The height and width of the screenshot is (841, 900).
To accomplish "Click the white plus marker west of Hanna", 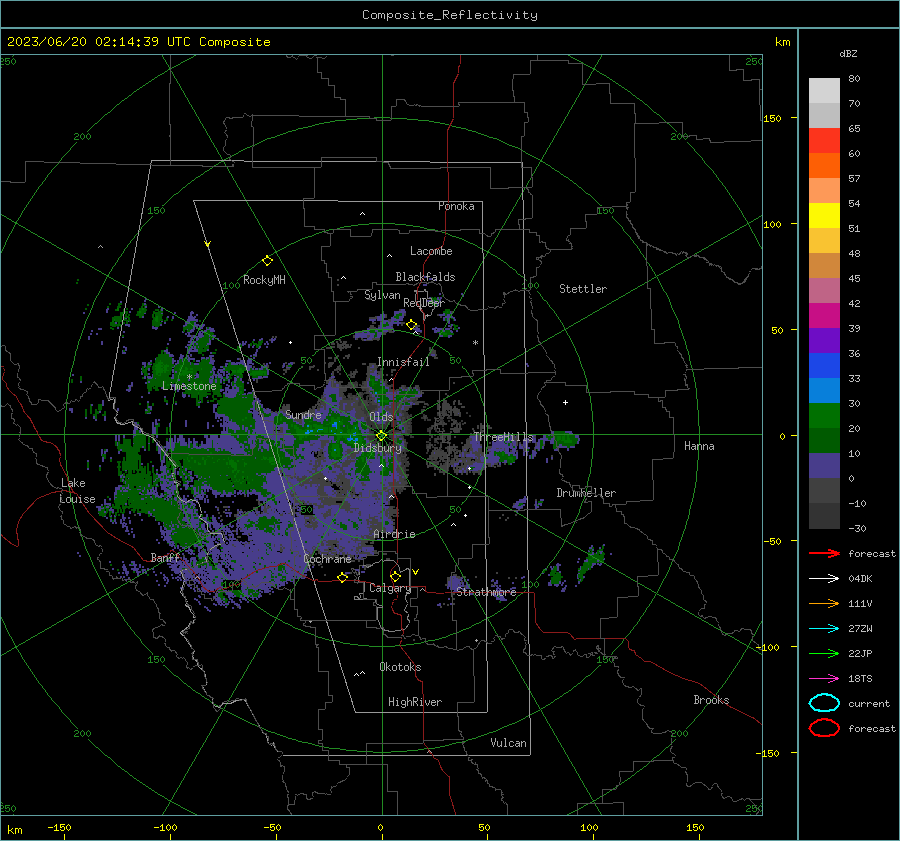I will [x=565, y=402].
